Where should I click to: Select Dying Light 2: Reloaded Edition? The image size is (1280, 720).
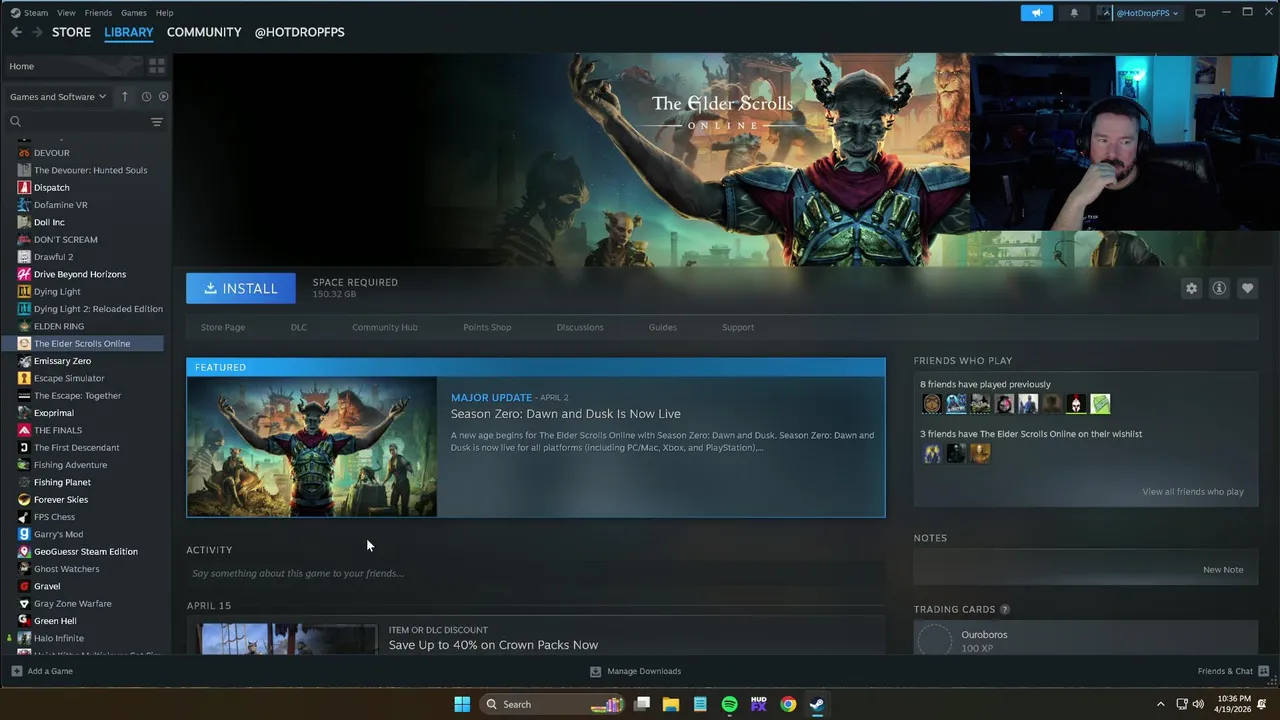click(x=98, y=309)
